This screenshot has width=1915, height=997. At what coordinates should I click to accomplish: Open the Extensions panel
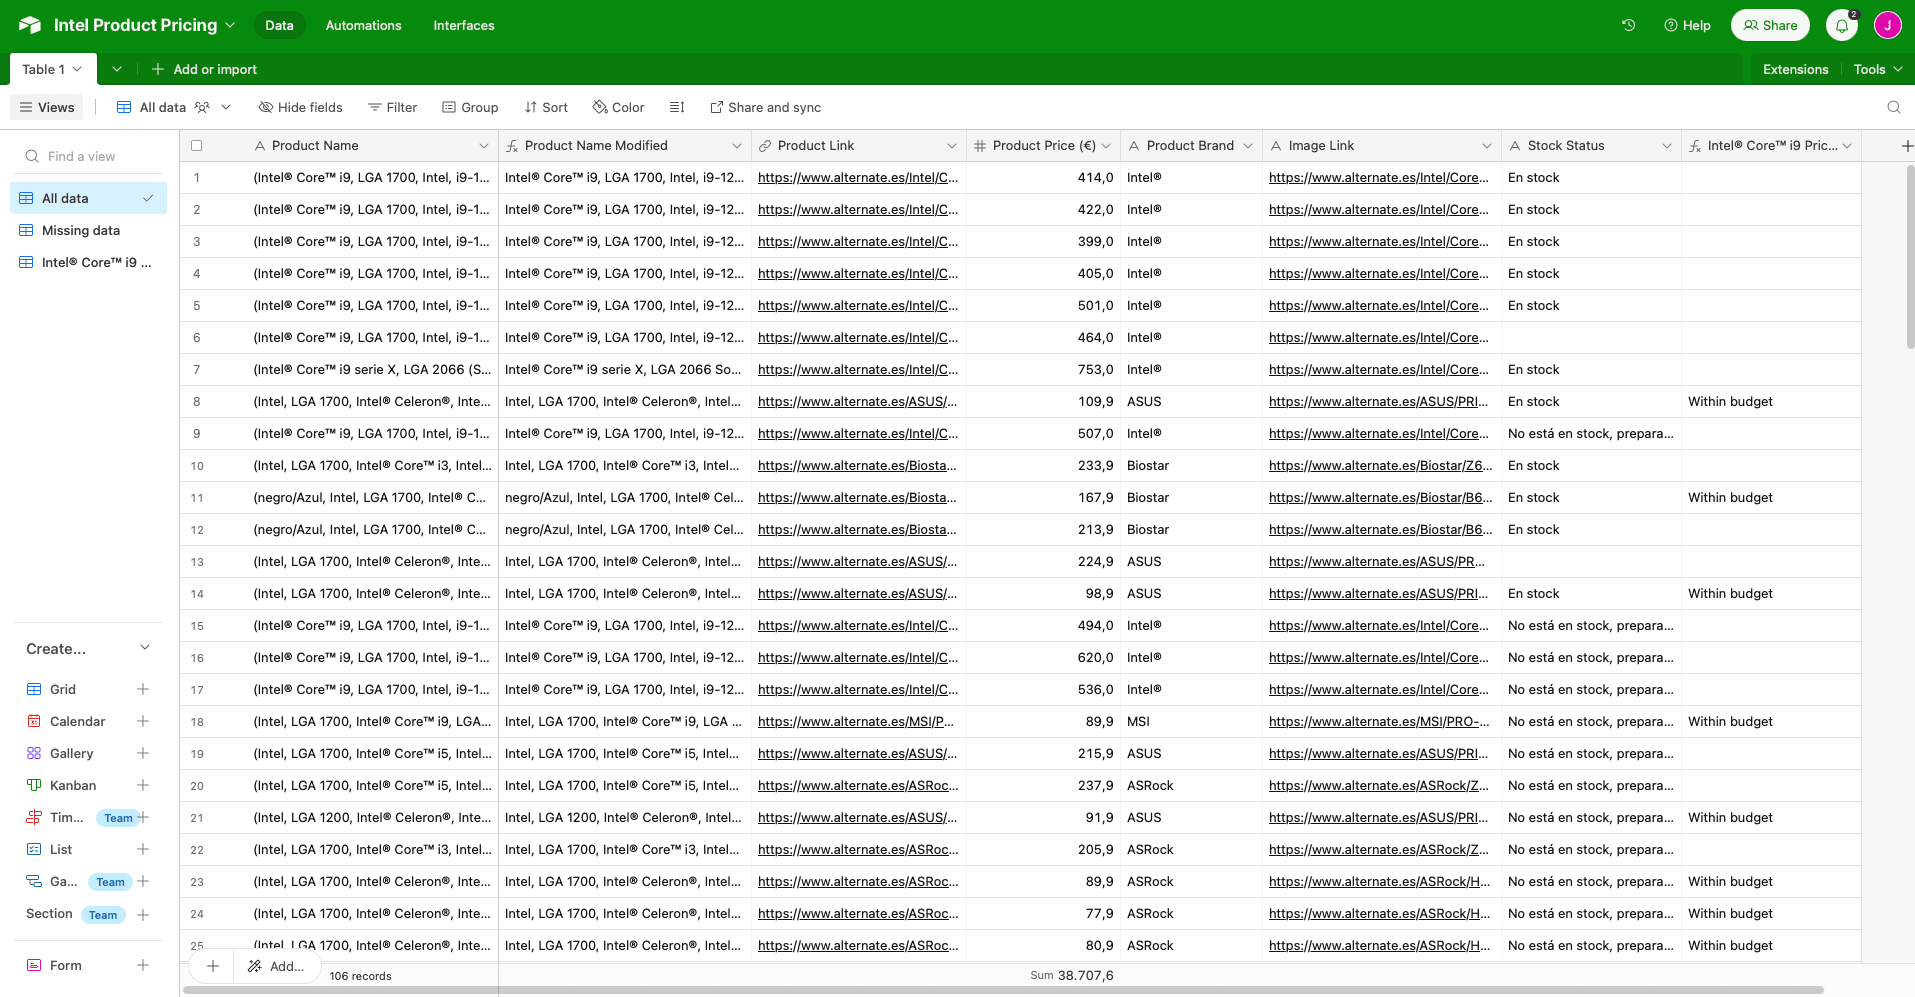[x=1795, y=69]
